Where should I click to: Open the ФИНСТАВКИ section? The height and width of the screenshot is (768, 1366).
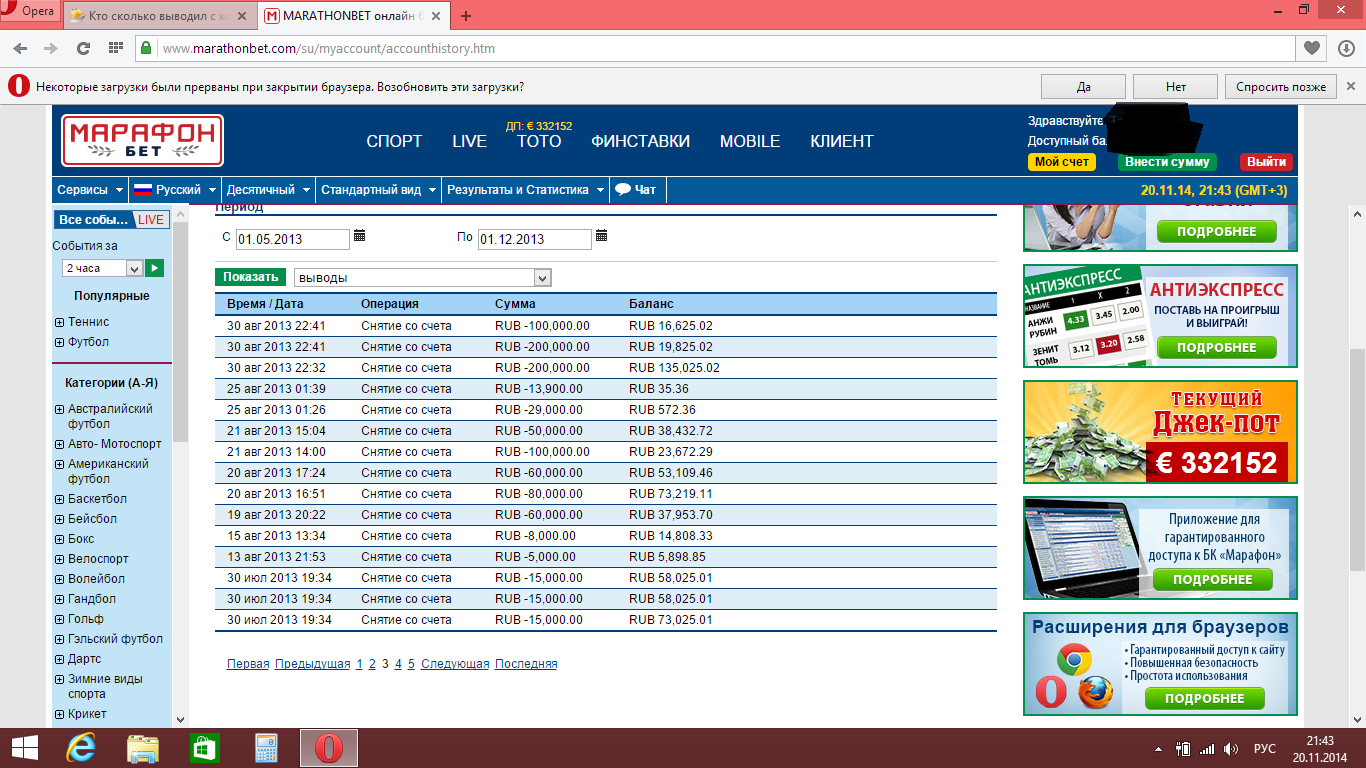[x=640, y=142]
